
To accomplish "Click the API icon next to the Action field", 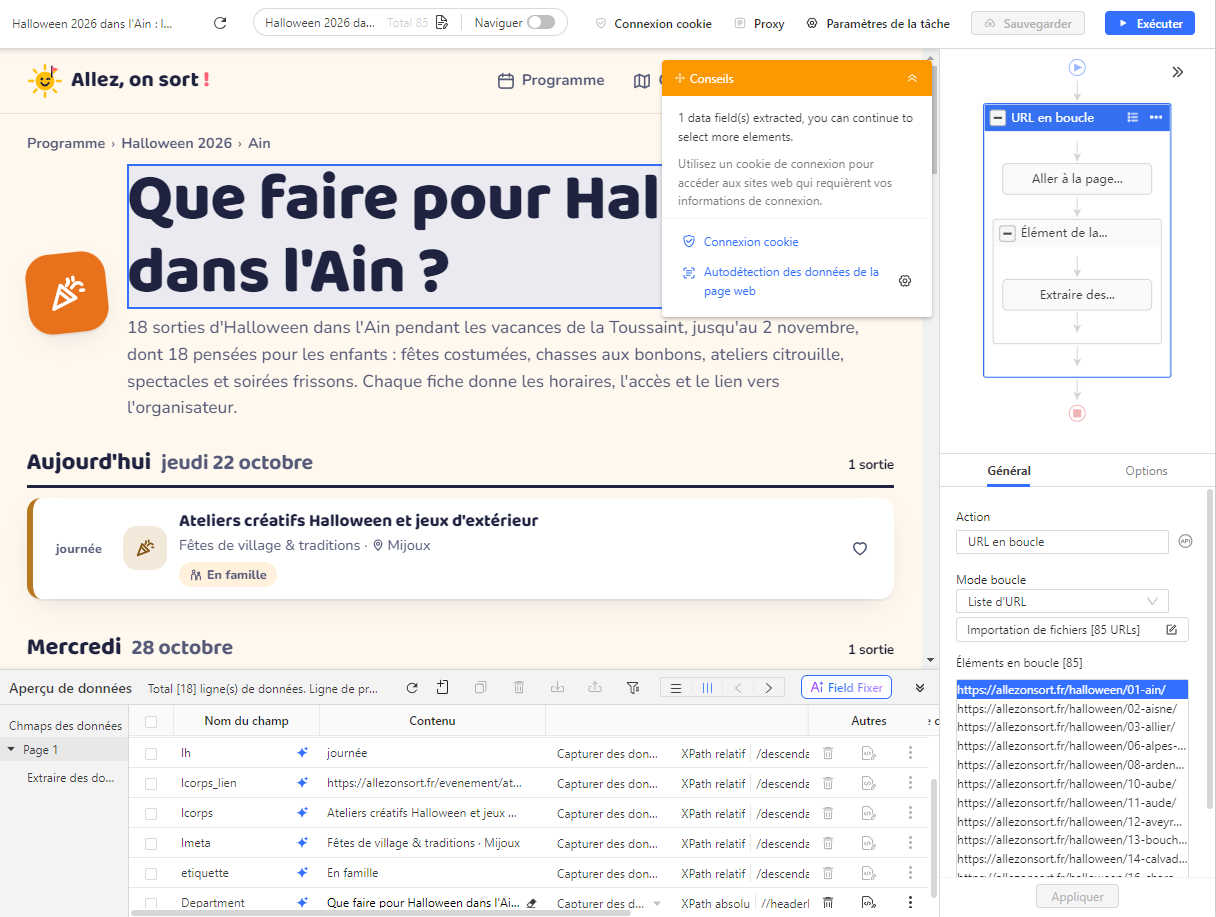I will tap(1186, 542).
